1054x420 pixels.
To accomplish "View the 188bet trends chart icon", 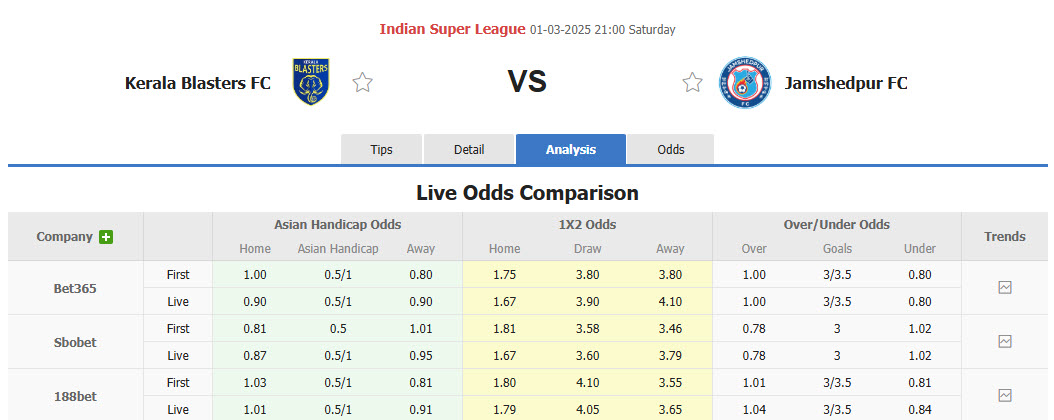I will 1005,395.
